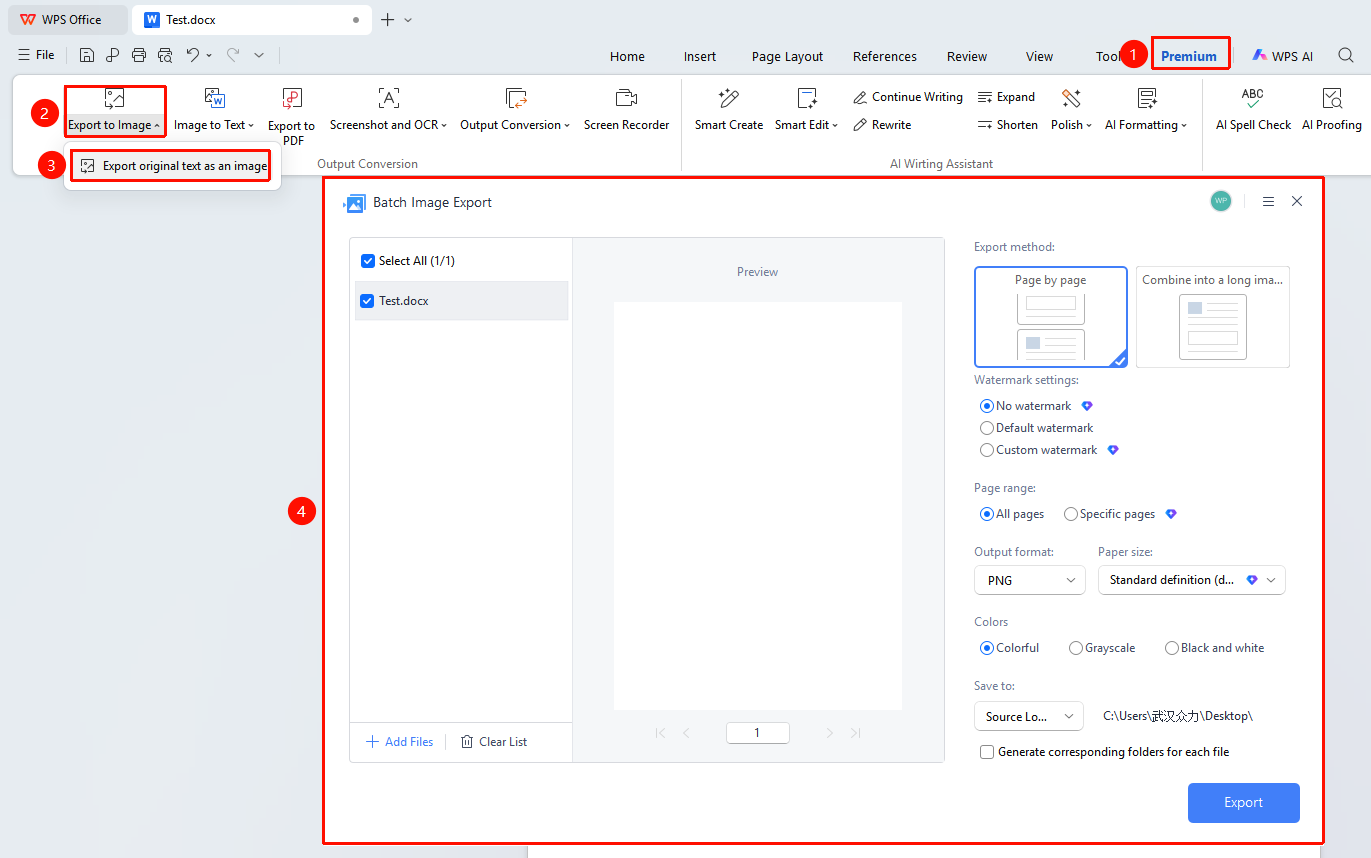Click the Smart Create icon
The height and width of the screenshot is (858, 1371).
tap(729, 98)
